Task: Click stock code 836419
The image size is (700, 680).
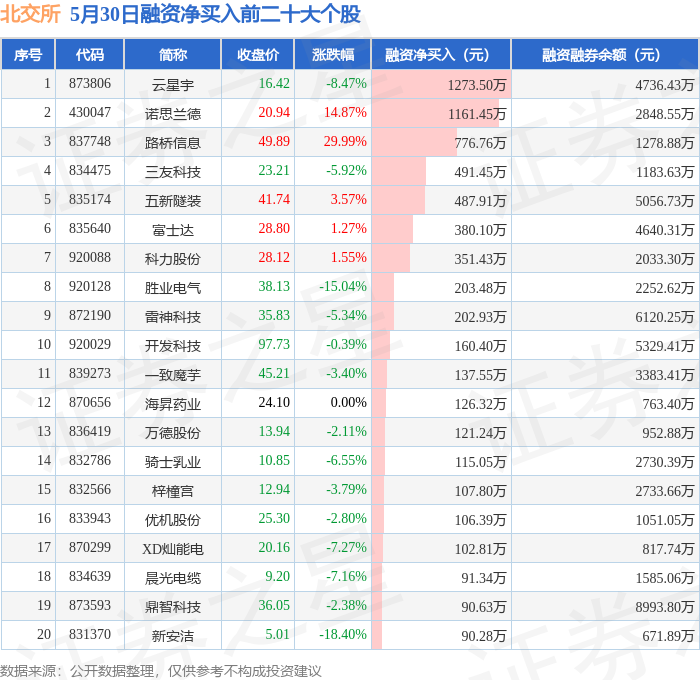Action: (x=90, y=431)
